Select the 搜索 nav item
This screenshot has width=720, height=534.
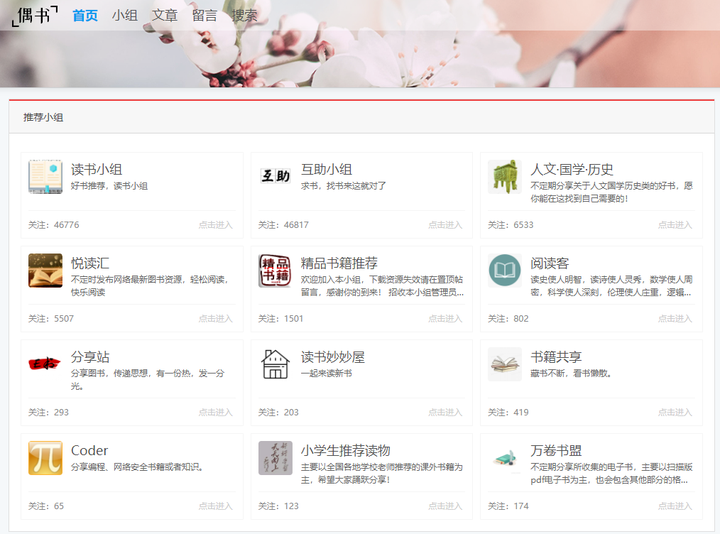[x=245, y=16]
